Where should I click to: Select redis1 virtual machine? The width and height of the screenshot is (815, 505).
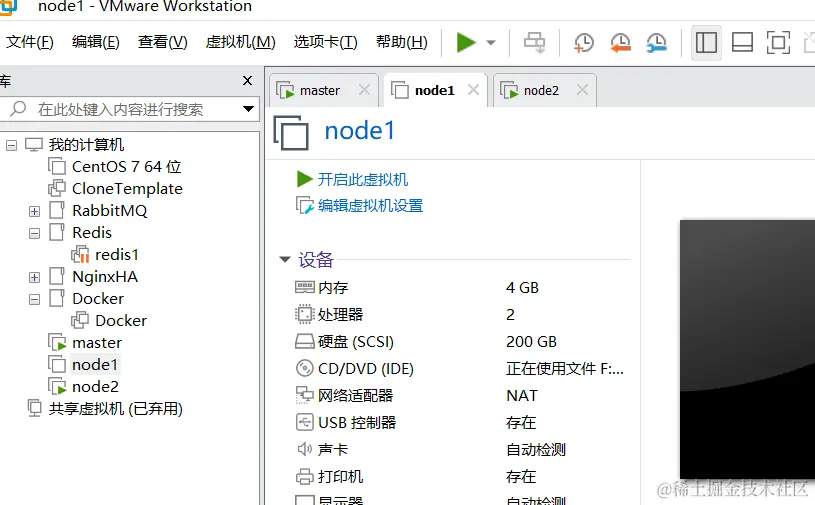point(117,255)
